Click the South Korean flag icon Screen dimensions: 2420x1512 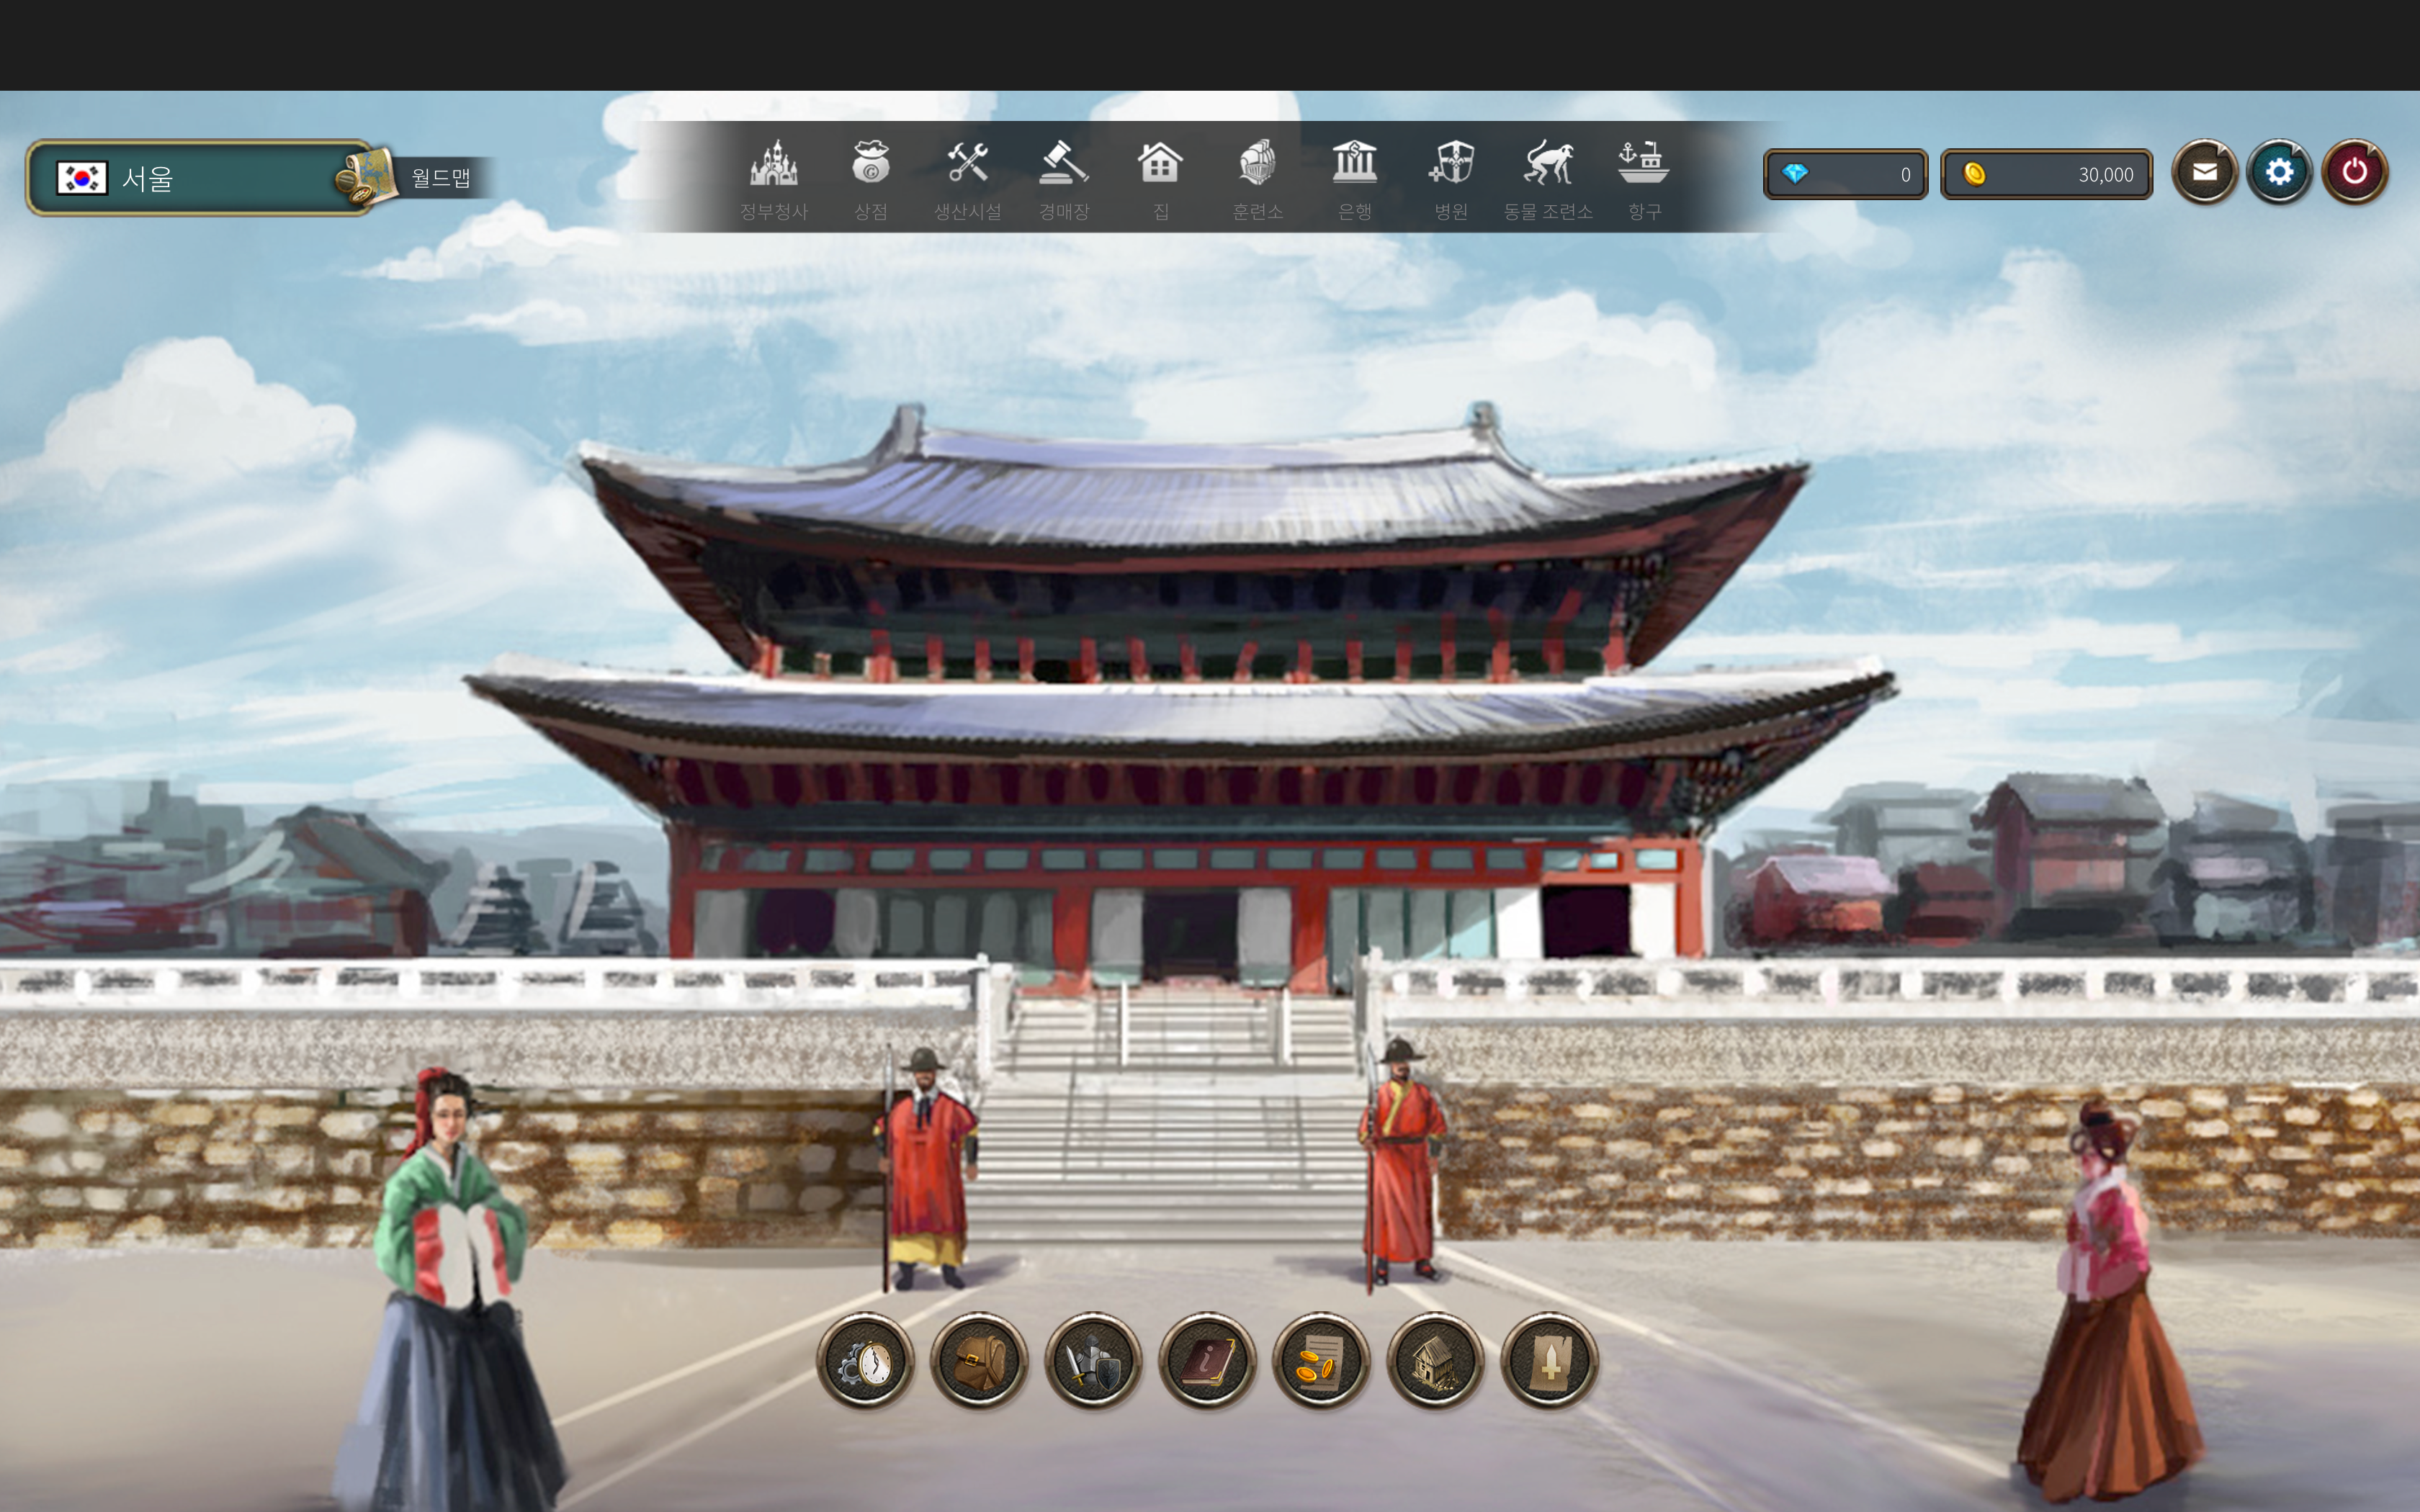(81, 178)
